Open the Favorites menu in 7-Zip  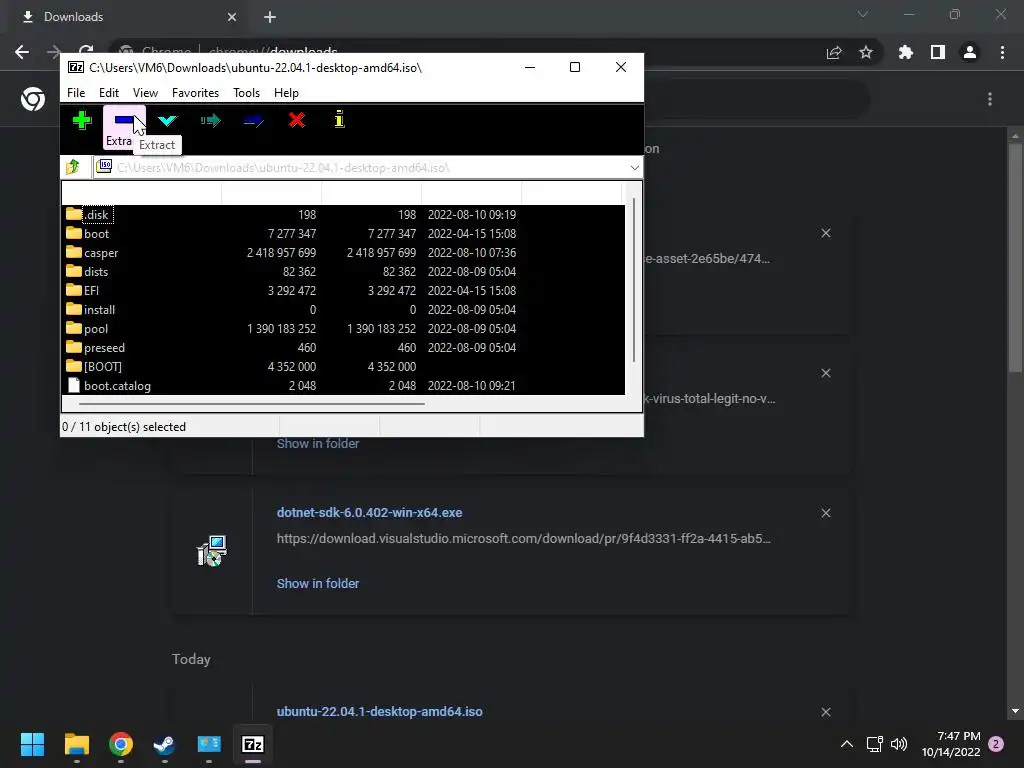click(195, 93)
